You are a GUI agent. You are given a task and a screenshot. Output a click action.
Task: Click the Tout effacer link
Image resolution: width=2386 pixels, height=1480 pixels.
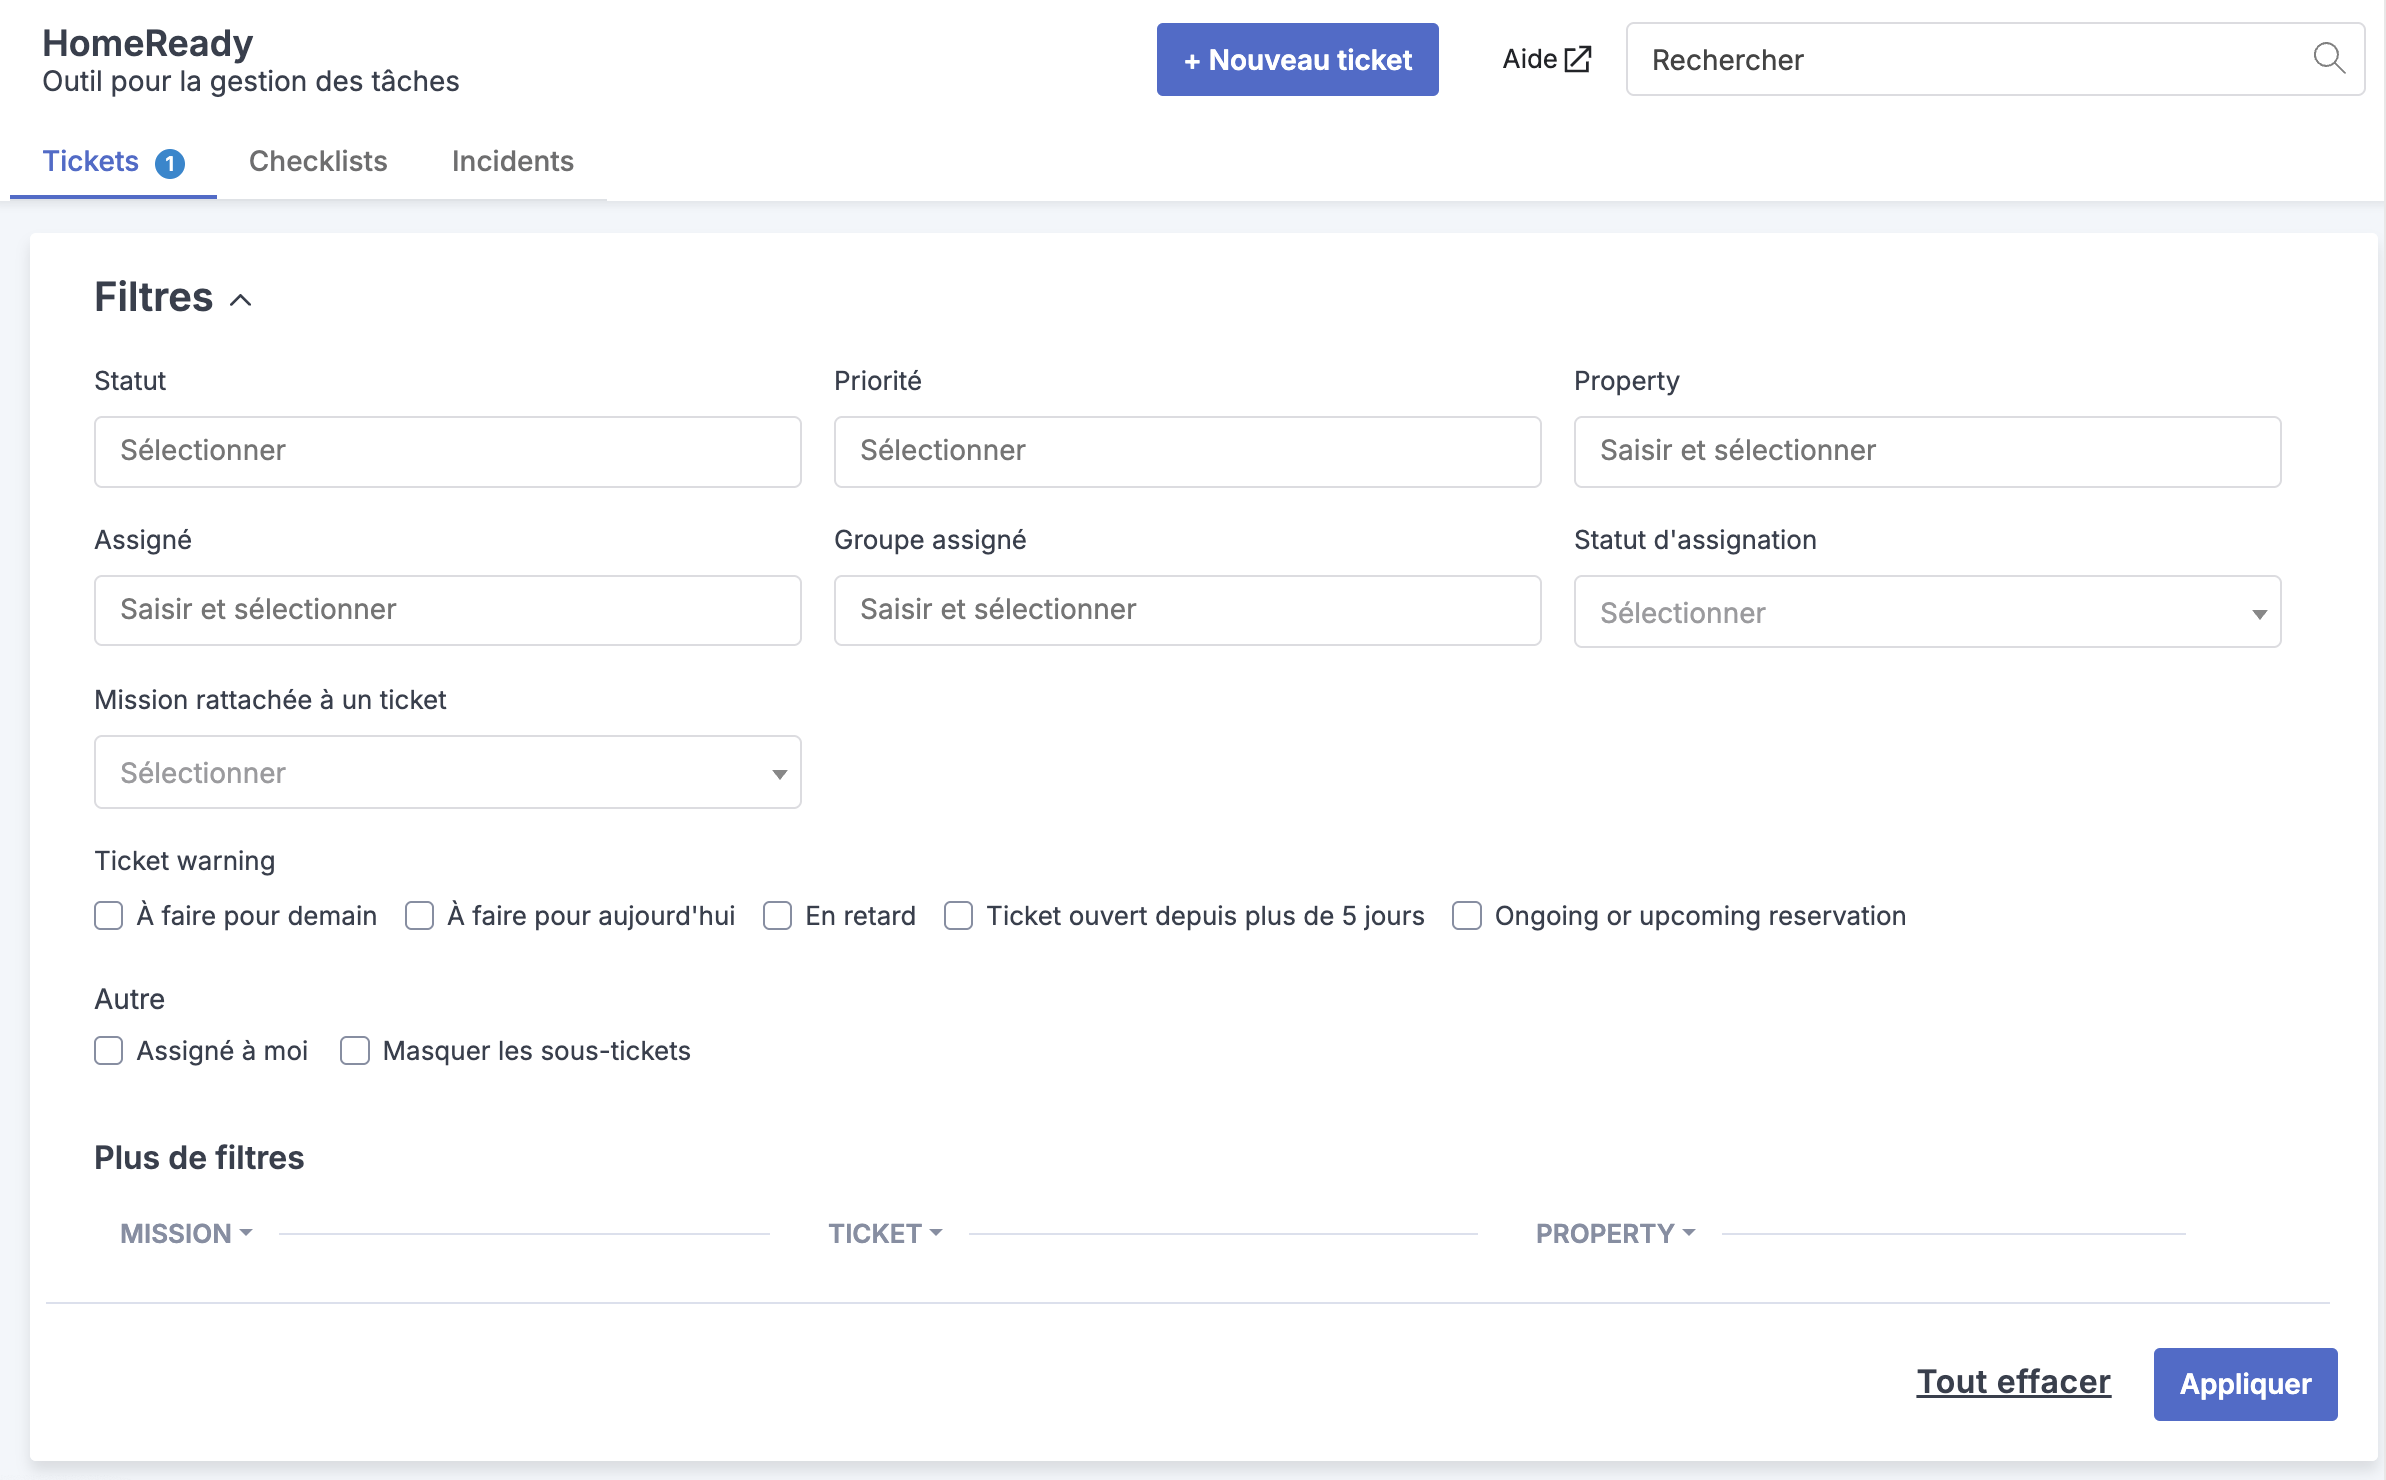click(2013, 1382)
